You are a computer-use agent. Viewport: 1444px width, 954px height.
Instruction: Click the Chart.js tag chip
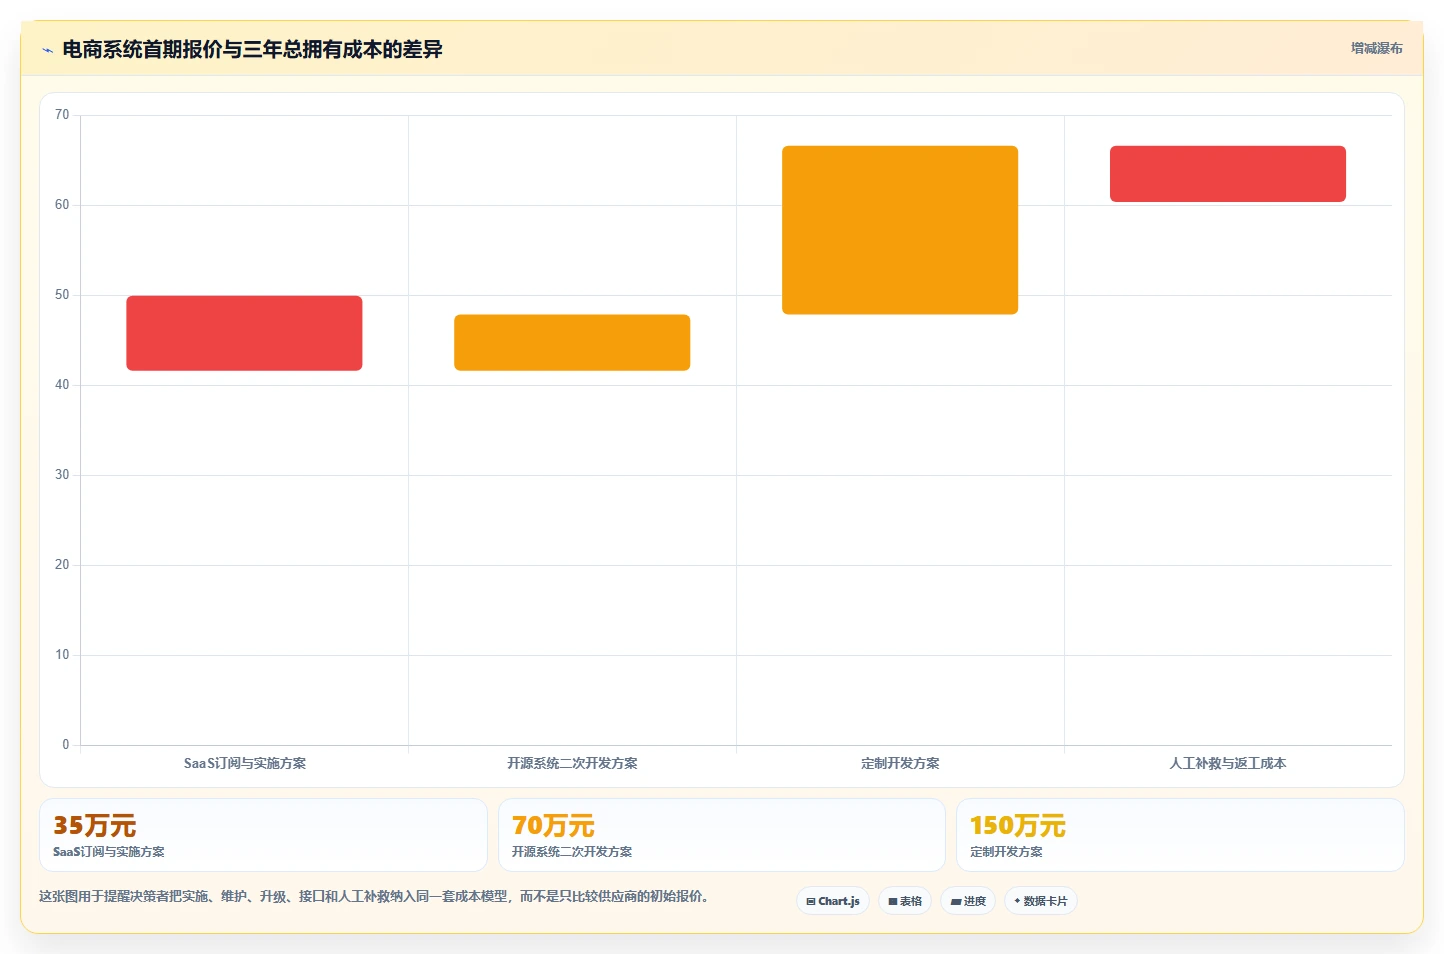[833, 901]
